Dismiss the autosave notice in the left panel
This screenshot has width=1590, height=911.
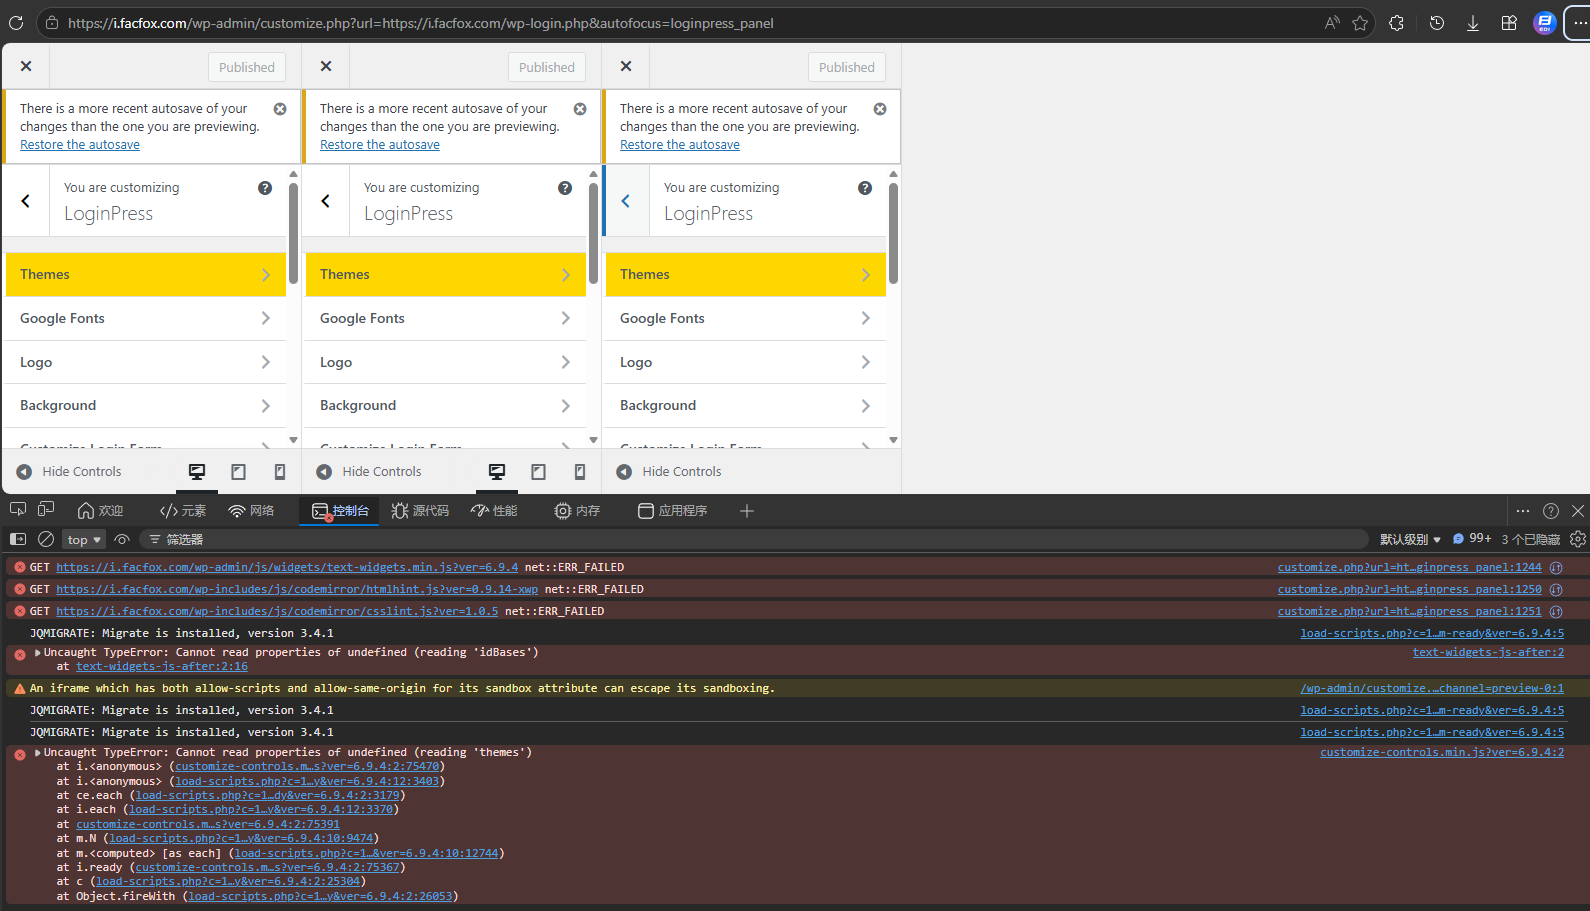[280, 109]
